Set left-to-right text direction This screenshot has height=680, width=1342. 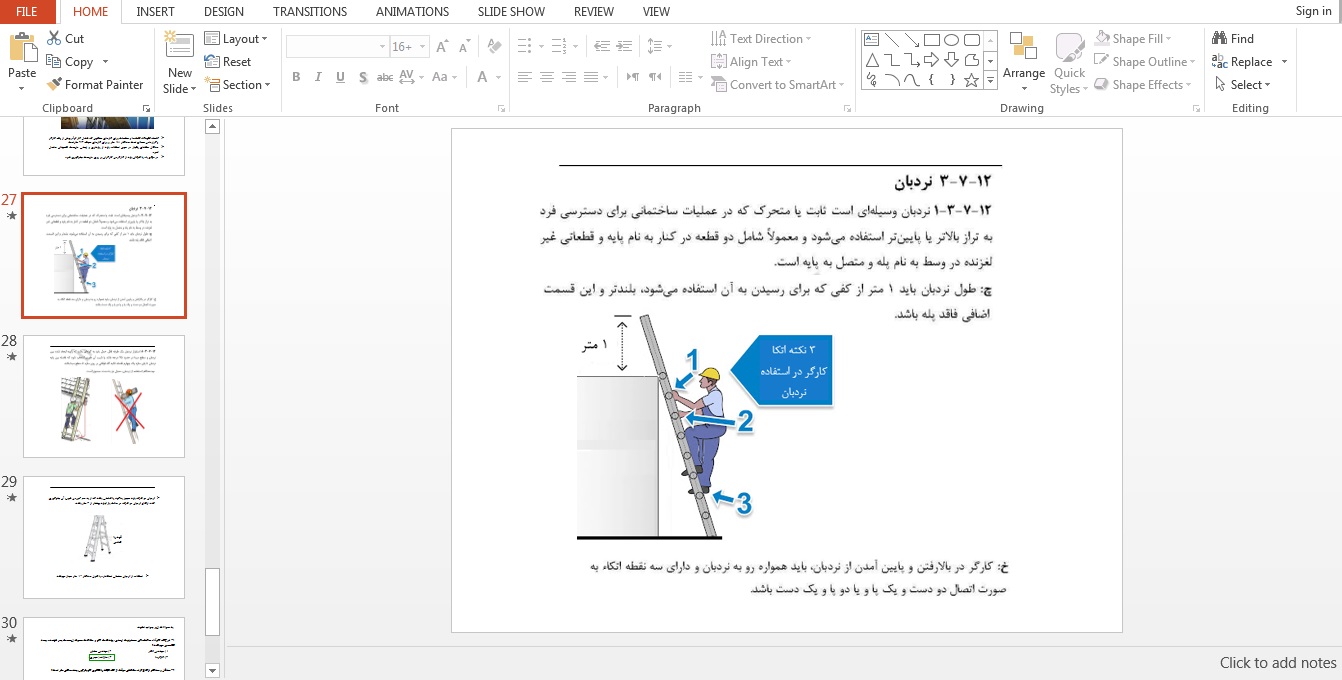(632, 77)
